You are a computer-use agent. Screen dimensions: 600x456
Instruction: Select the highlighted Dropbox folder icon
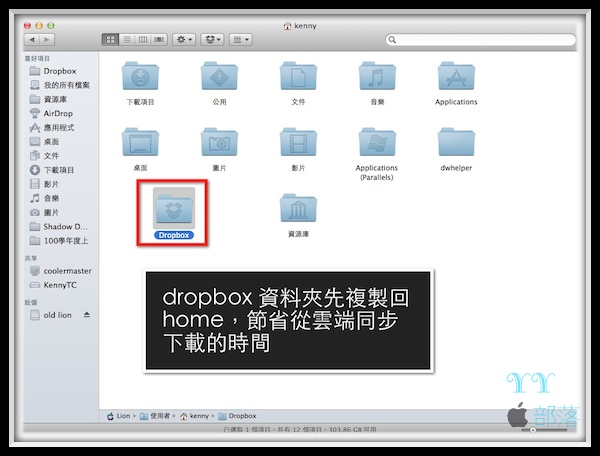[x=174, y=208]
